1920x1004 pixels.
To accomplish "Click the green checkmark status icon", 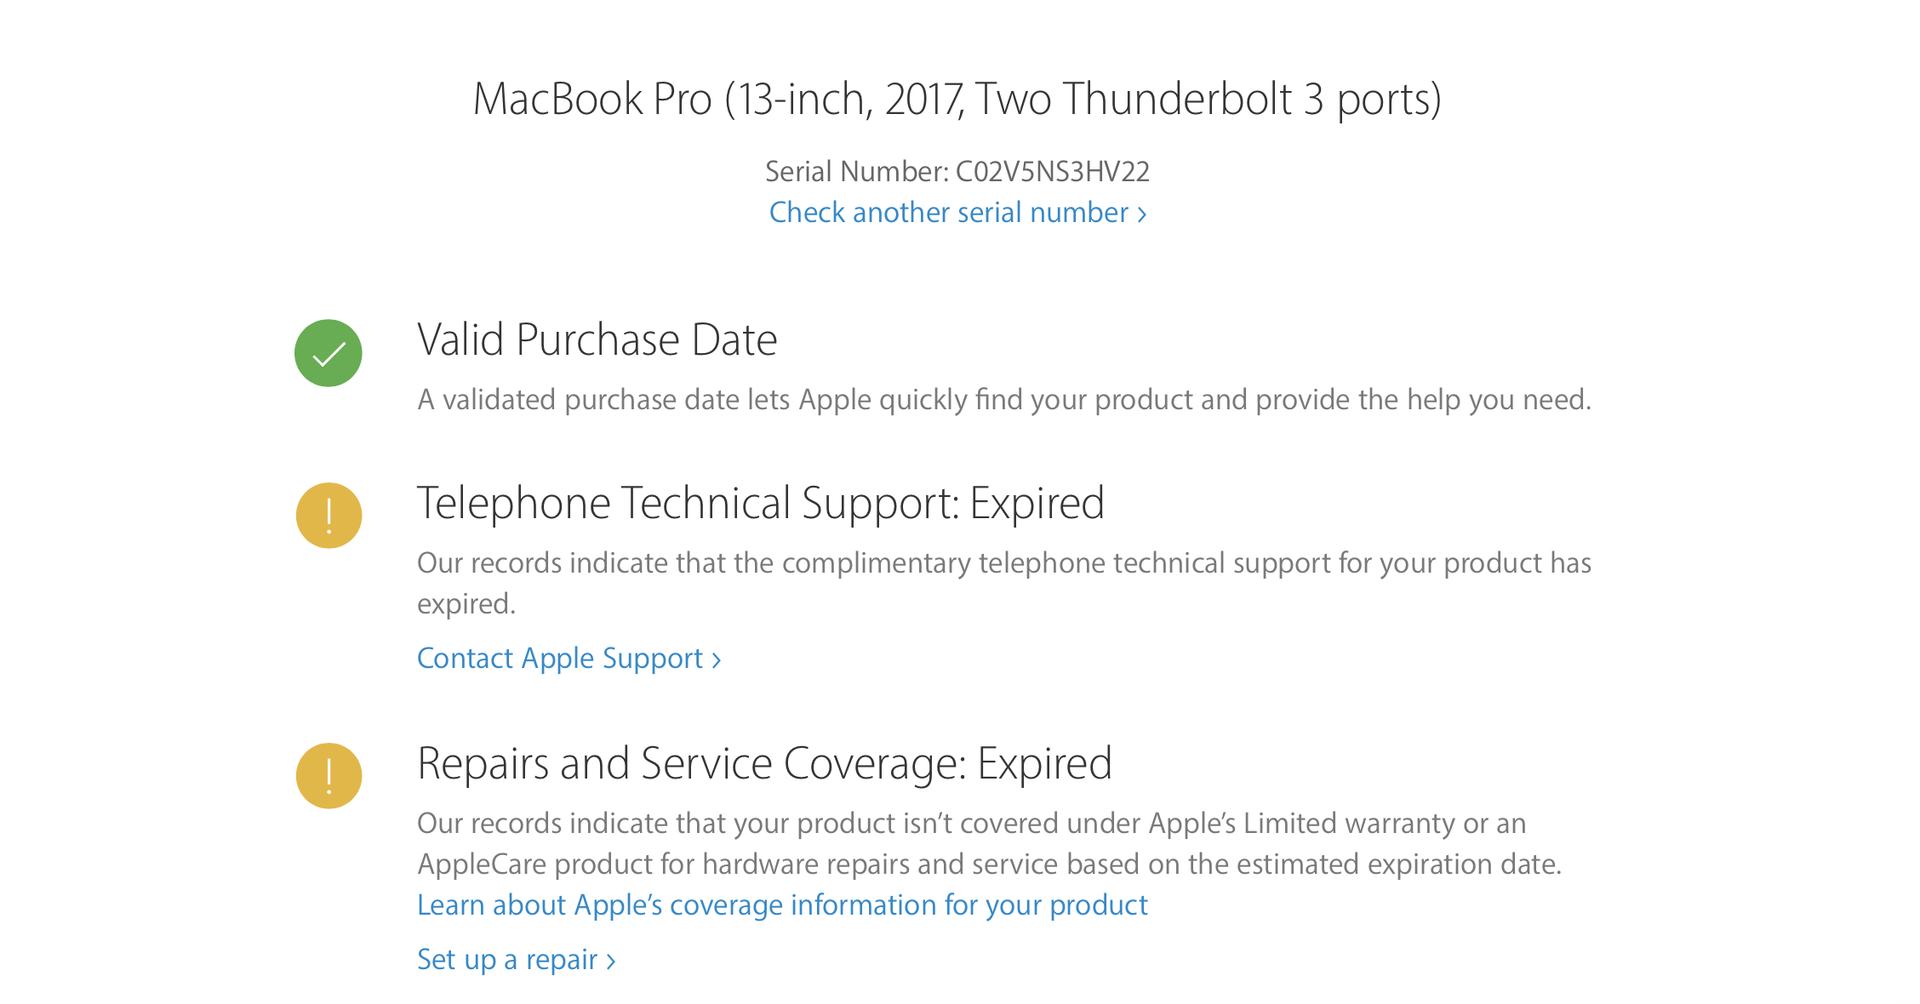I will [328, 353].
